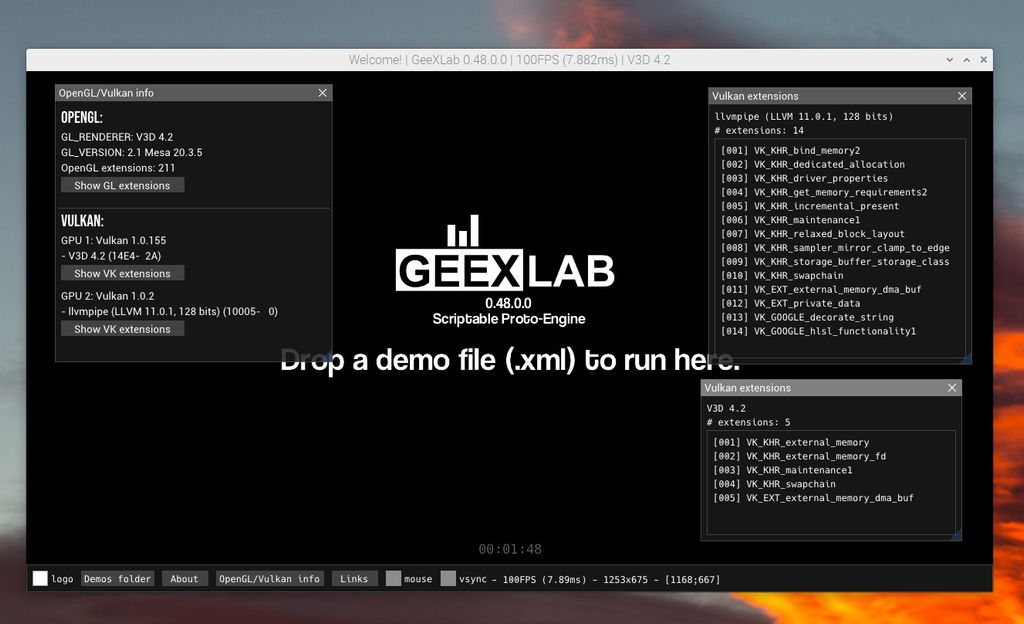The width and height of the screenshot is (1024, 624).
Task: Maximize the GeeXLab window via up chevron
Action: 967,60
